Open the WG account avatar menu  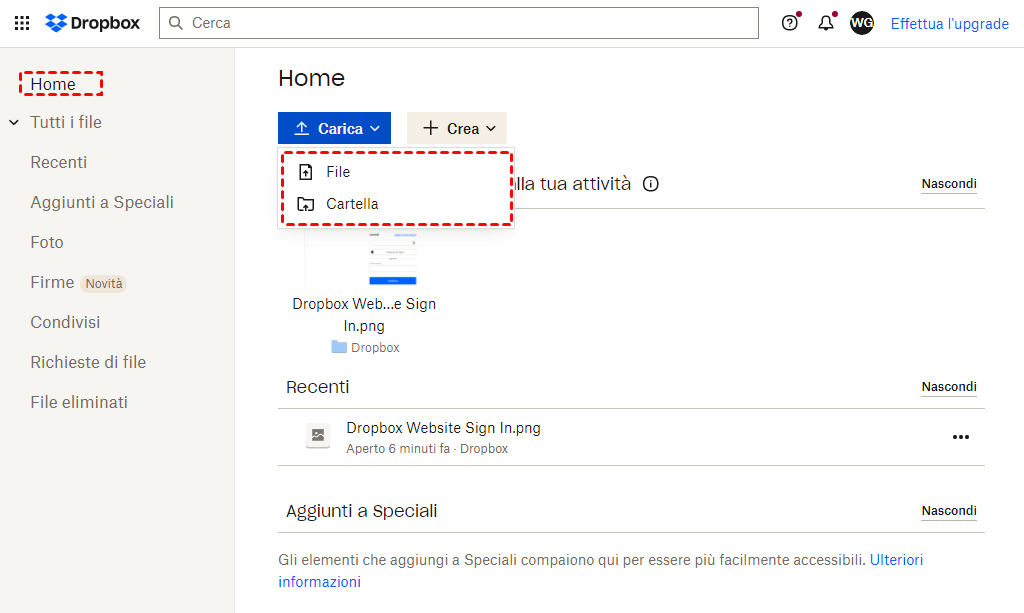(x=862, y=23)
